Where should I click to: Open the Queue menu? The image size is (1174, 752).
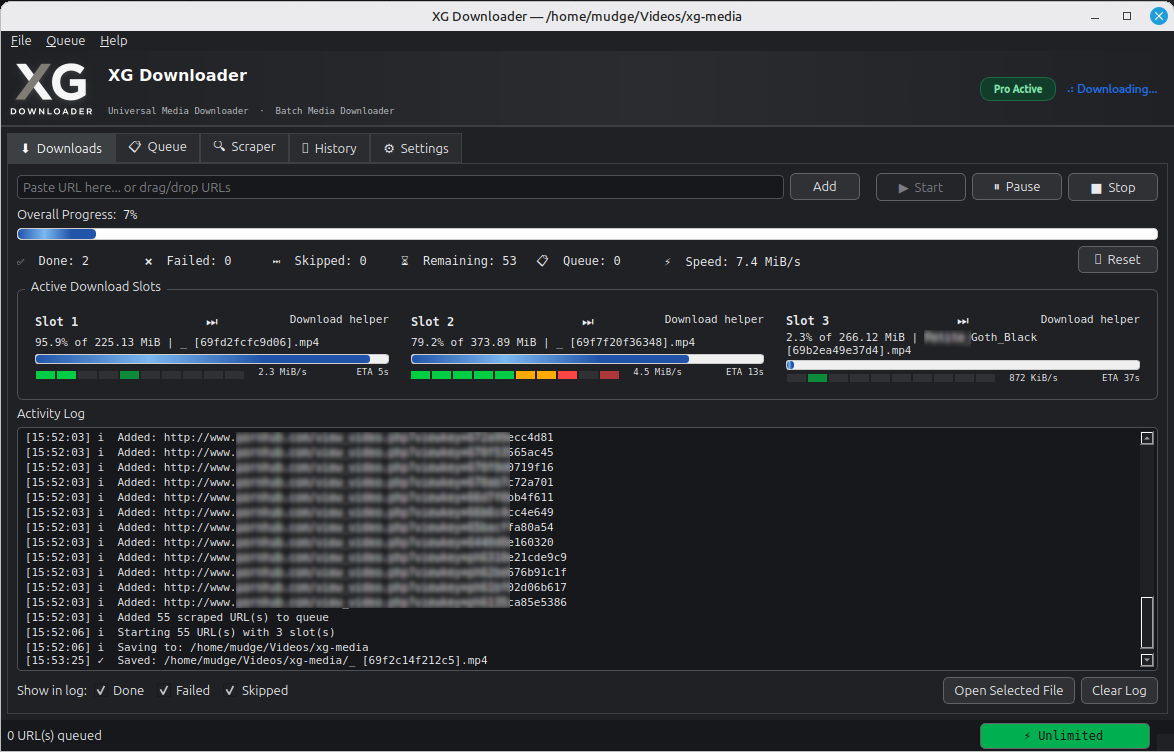pos(65,40)
